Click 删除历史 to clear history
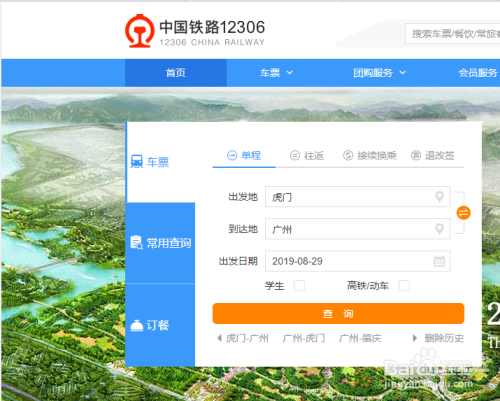The image size is (500, 401). coord(444,338)
